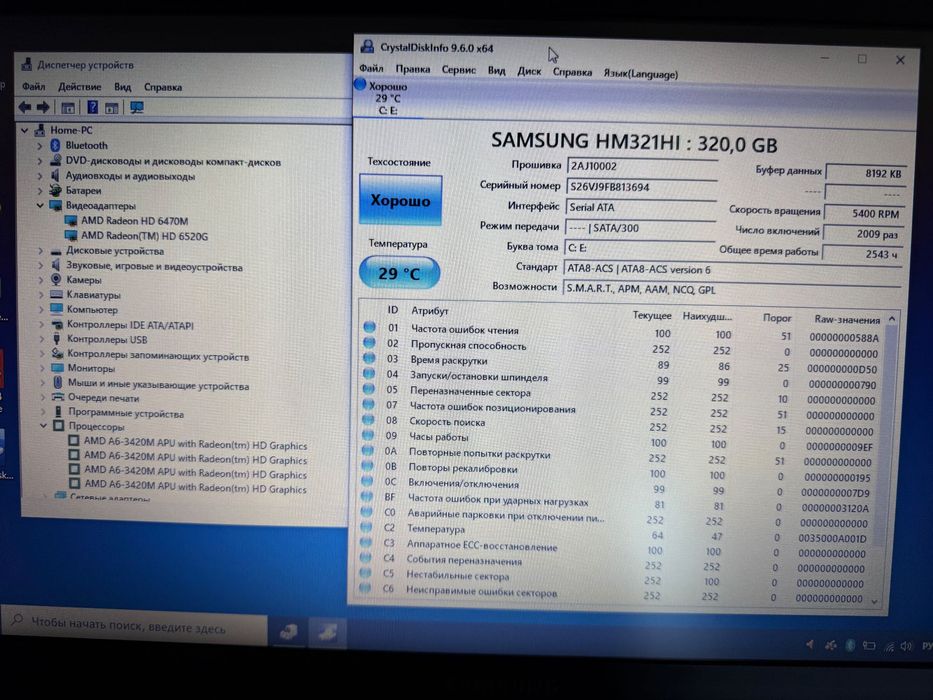This screenshot has height=700, width=933.
Task: Expand the Камеры category
Action: 41,279
